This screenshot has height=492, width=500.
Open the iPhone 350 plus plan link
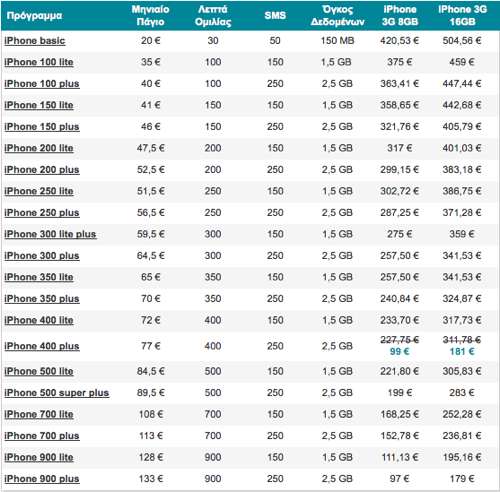tap(42, 299)
